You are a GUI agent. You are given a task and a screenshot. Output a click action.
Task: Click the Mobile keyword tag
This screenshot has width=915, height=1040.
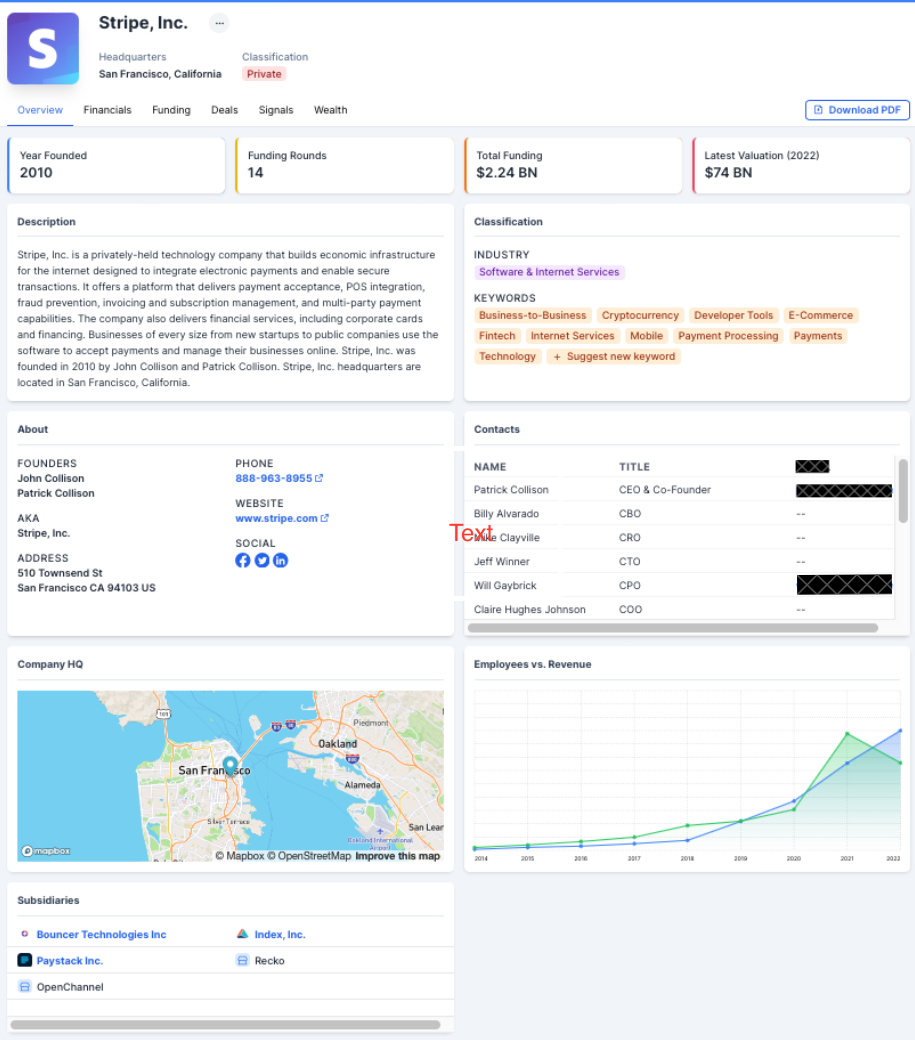646,336
